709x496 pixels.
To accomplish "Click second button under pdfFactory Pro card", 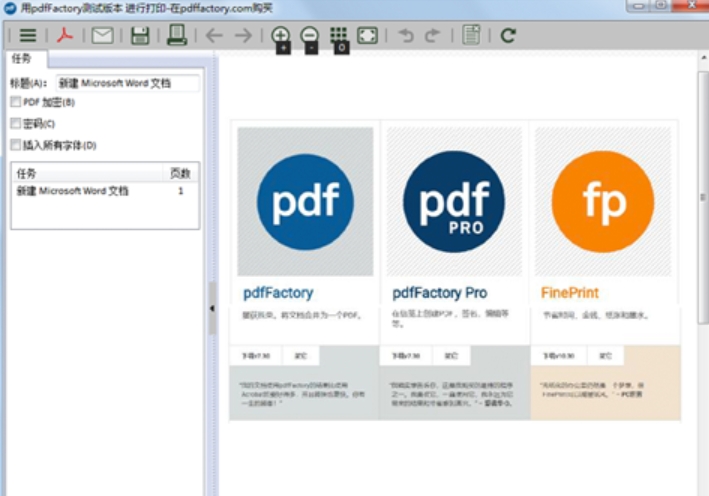I will [x=451, y=356].
